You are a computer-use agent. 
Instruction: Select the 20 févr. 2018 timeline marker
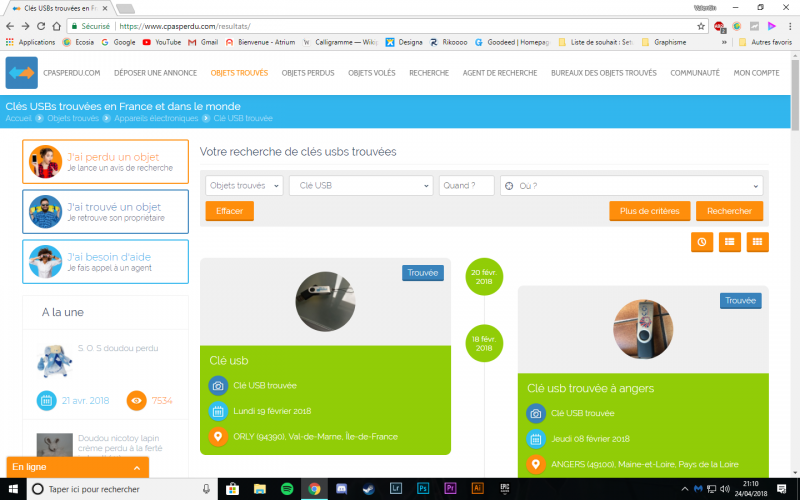(x=484, y=277)
